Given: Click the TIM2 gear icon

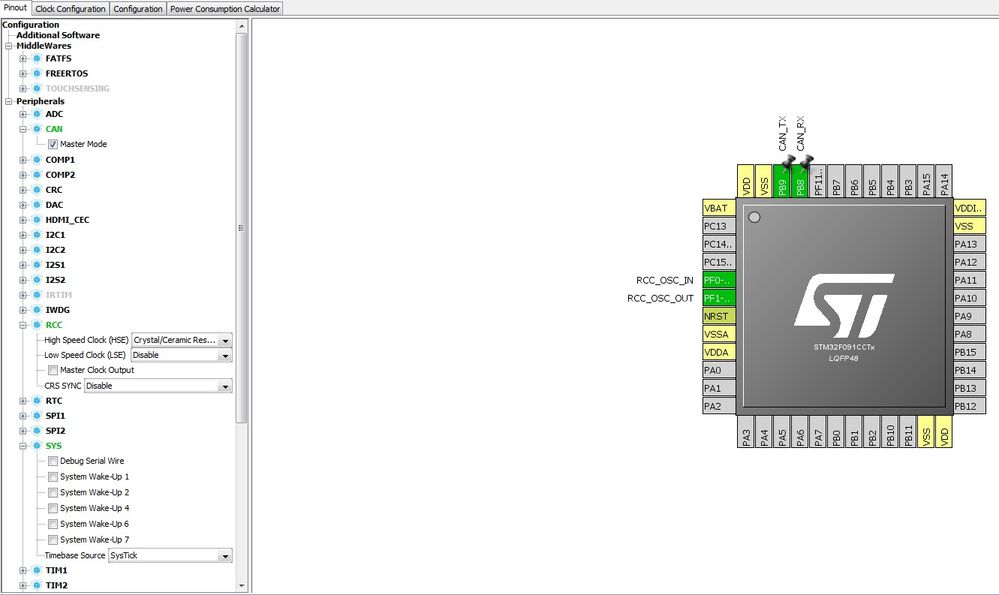Looking at the screenshot, I should (x=37, y=585).
